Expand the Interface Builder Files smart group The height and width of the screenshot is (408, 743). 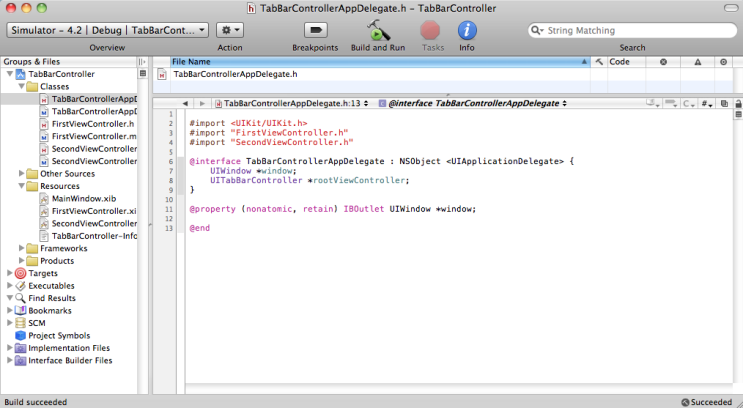9,360
